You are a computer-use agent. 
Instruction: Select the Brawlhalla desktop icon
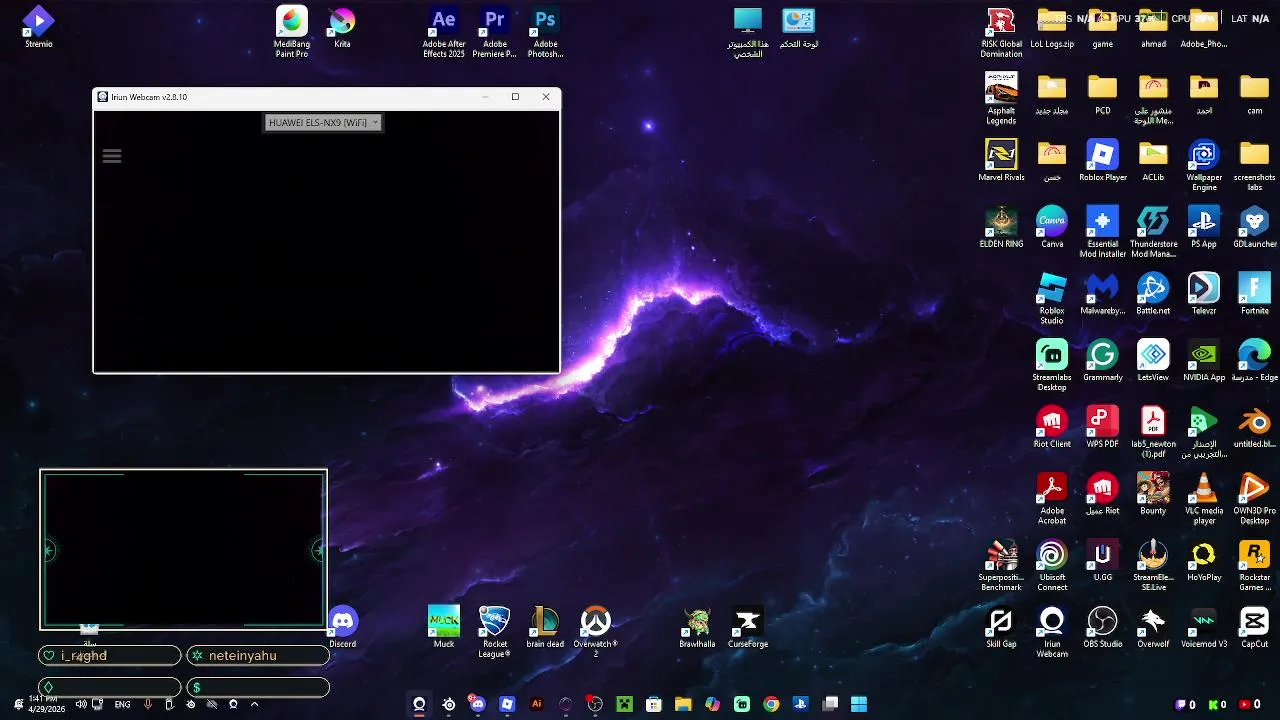697,627
